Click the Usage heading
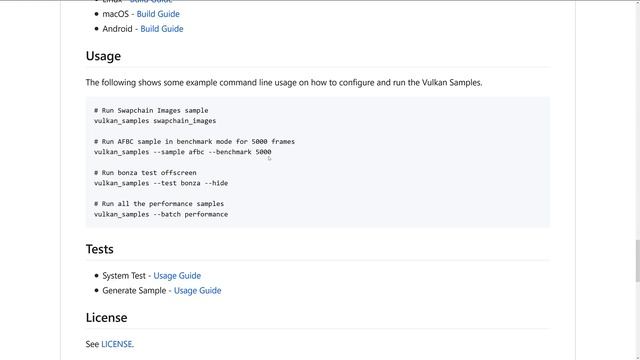The image size is (640, 360). [103, 56]
